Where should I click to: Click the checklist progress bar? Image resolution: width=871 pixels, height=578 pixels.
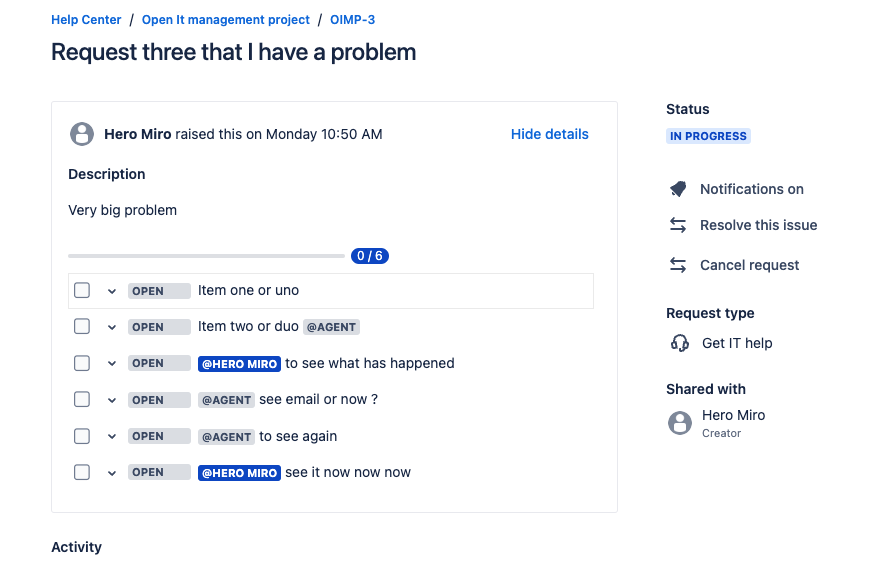(206, 256)
